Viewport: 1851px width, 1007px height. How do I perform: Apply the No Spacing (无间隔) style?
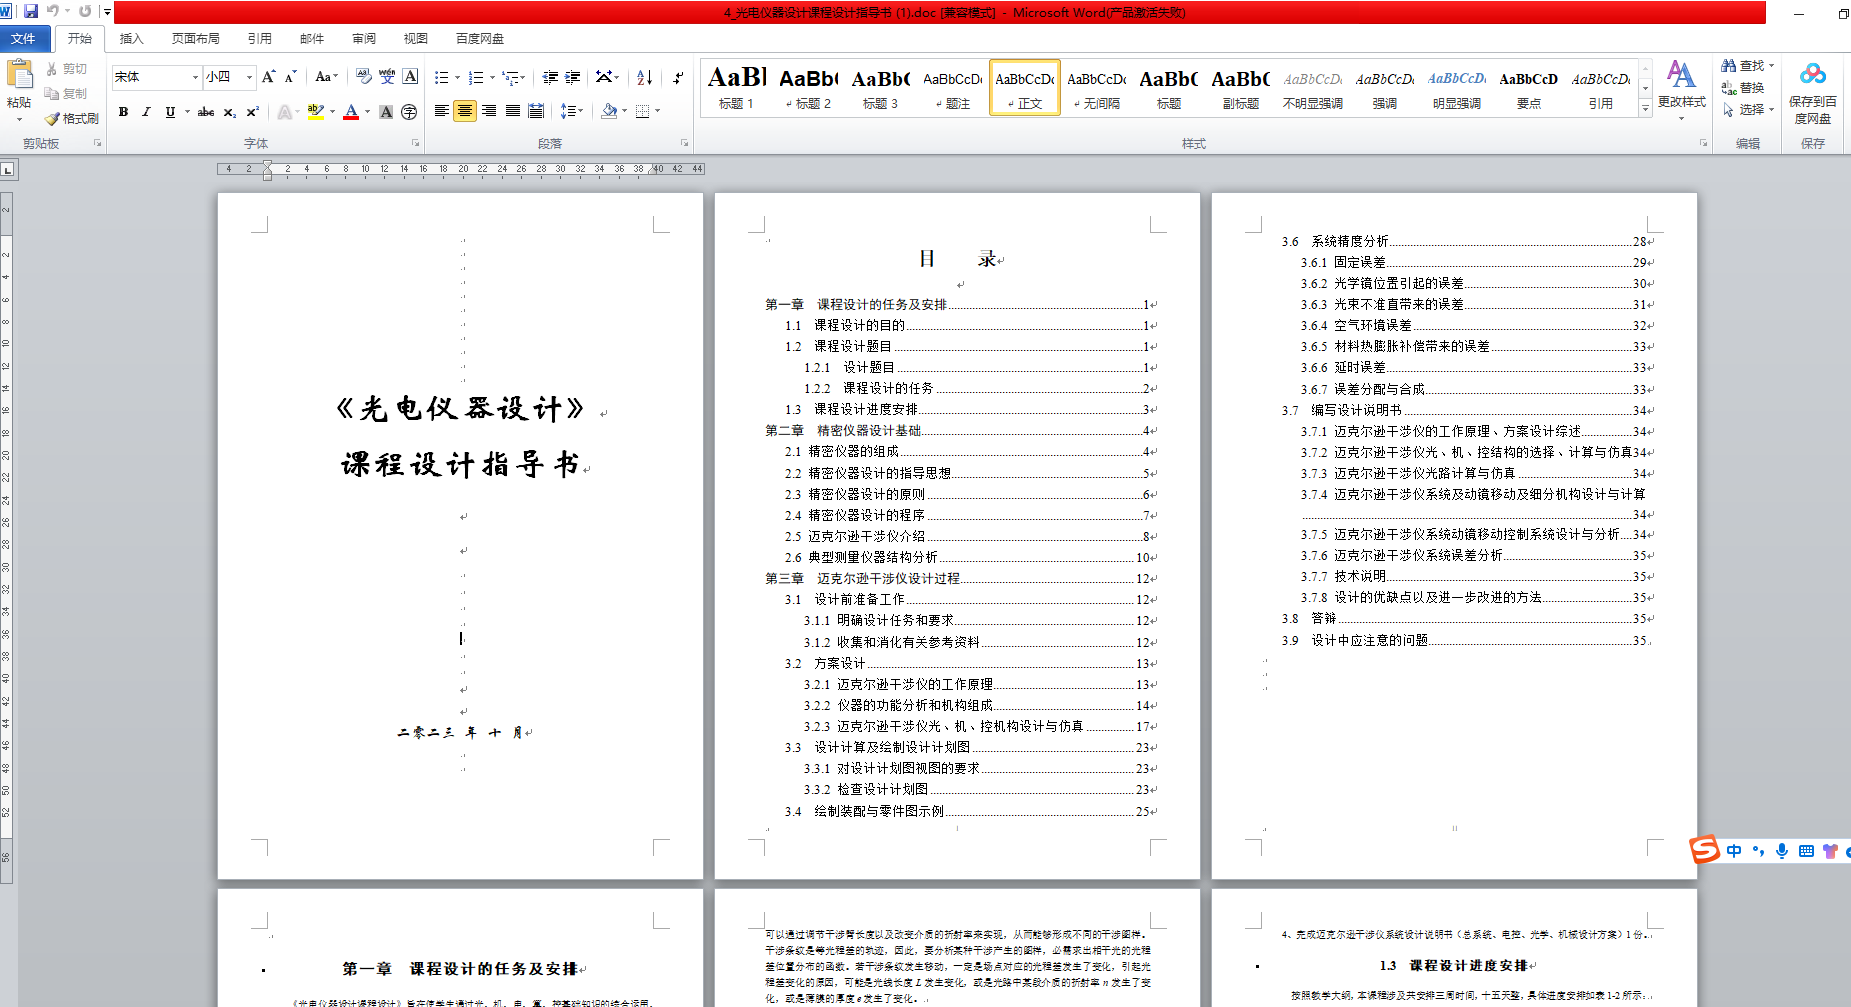pyautogui.click(x=1097, y=88)
